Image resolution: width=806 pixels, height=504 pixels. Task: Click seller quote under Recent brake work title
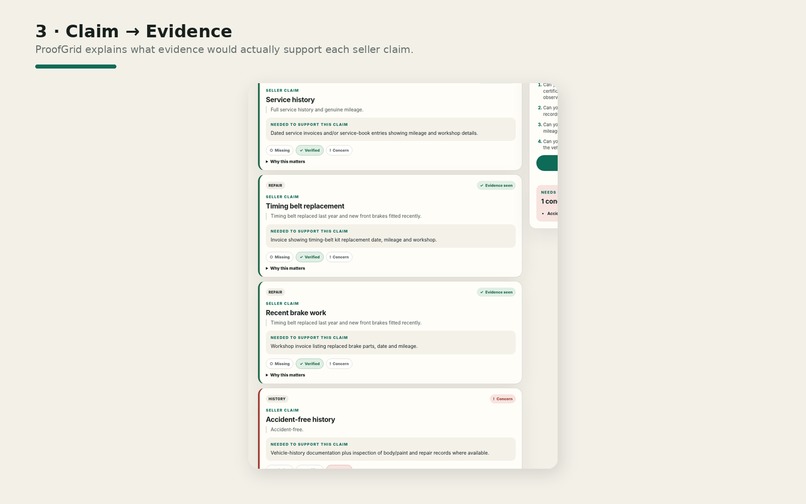point(346,323)
